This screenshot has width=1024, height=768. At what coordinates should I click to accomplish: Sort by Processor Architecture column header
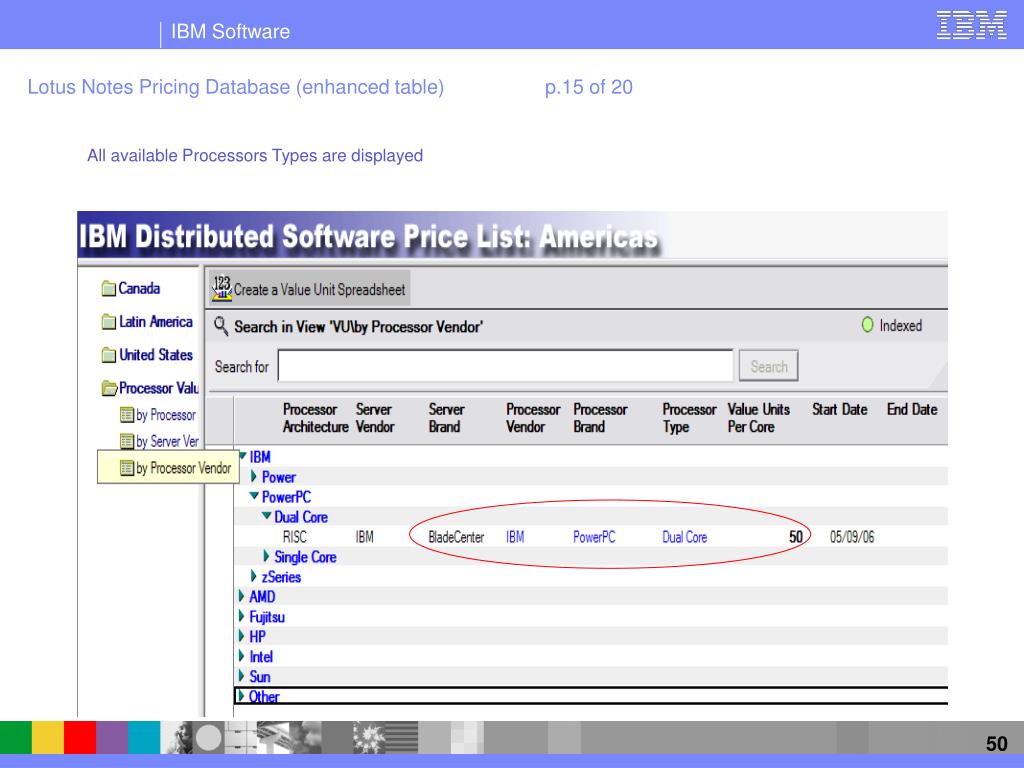coord(315,418)
